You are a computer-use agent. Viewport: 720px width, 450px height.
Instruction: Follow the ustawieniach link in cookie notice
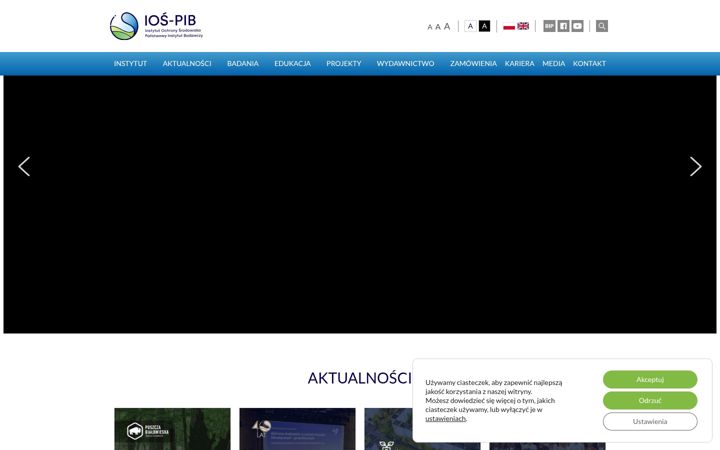coord(445,419)
